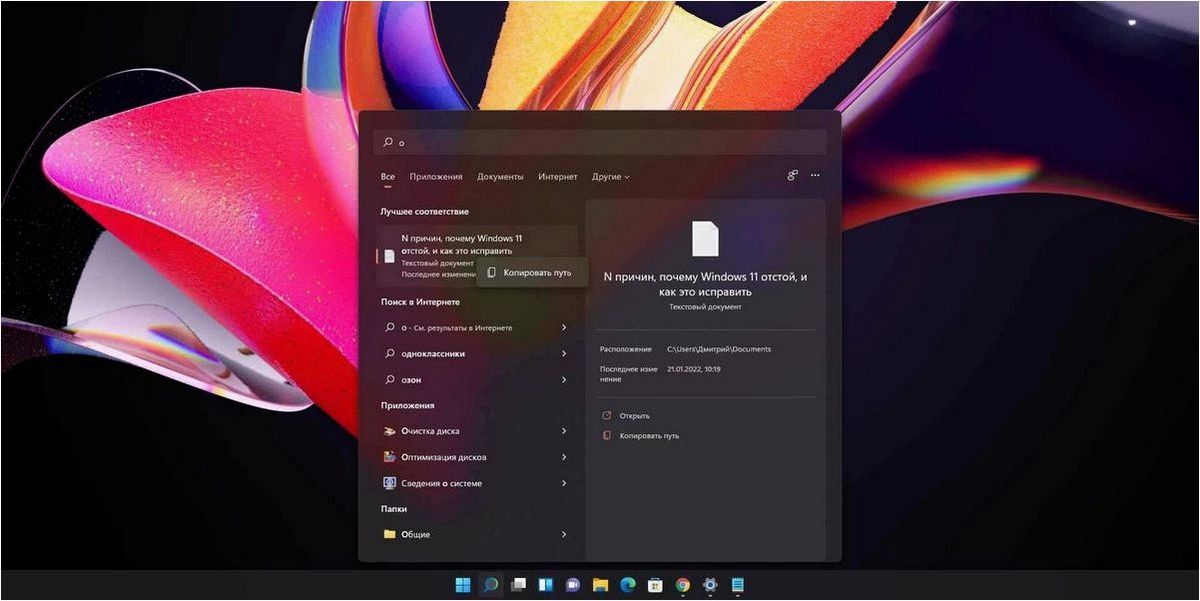Expand arrow next to озон

click(x=564, y=380)
